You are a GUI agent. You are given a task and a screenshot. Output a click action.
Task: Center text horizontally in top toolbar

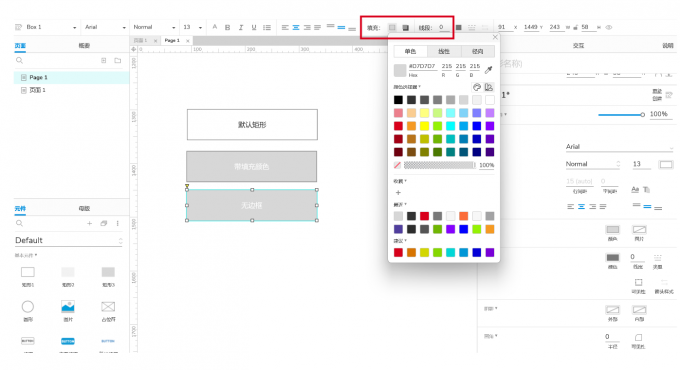[x=296, y=27]
